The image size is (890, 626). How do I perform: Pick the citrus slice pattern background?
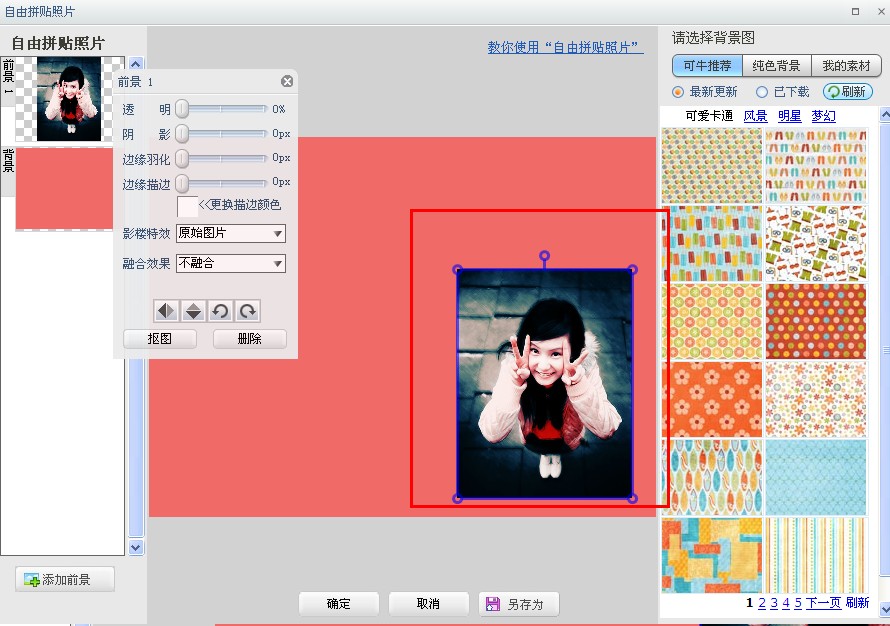pos(712,322)
